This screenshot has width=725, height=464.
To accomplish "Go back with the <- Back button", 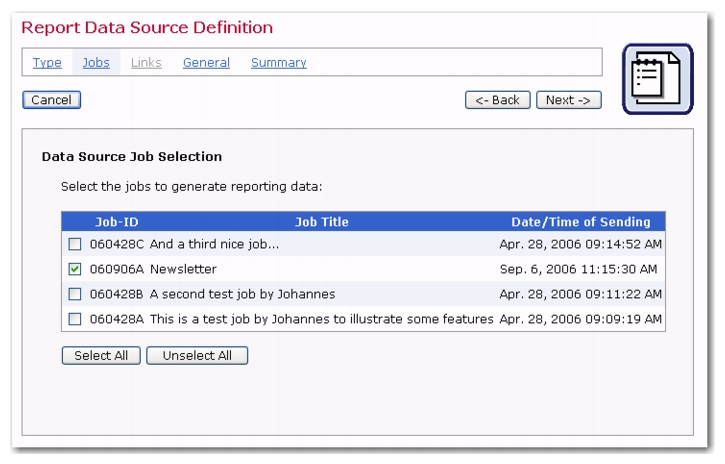I will [x=498, y=100].
